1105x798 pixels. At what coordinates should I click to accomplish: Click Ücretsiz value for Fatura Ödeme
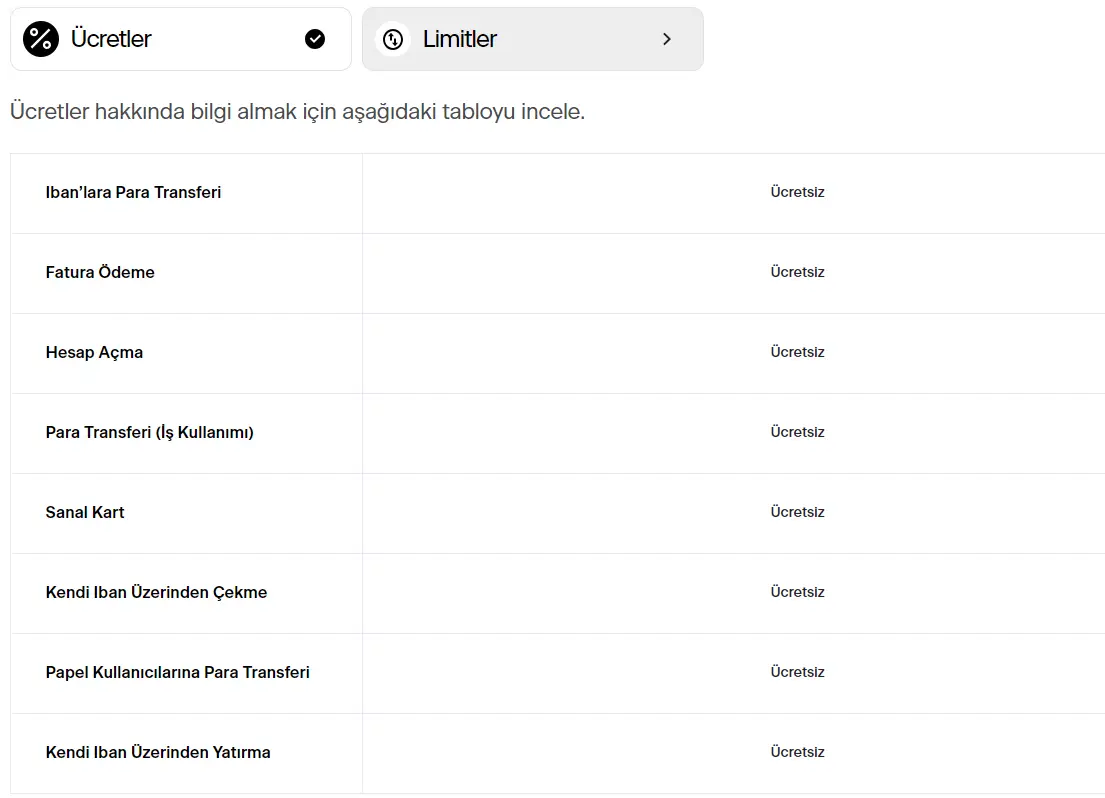797,272
